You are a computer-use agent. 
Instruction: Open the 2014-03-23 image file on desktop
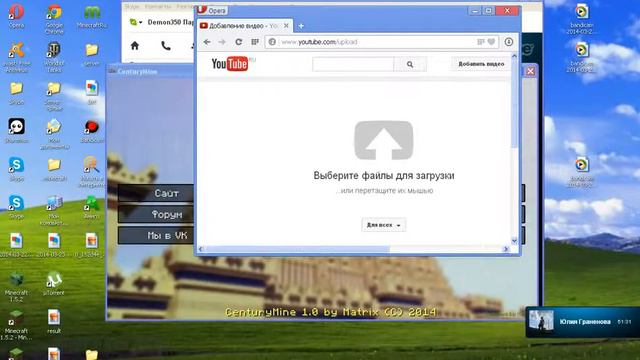[x=54, y=245]
